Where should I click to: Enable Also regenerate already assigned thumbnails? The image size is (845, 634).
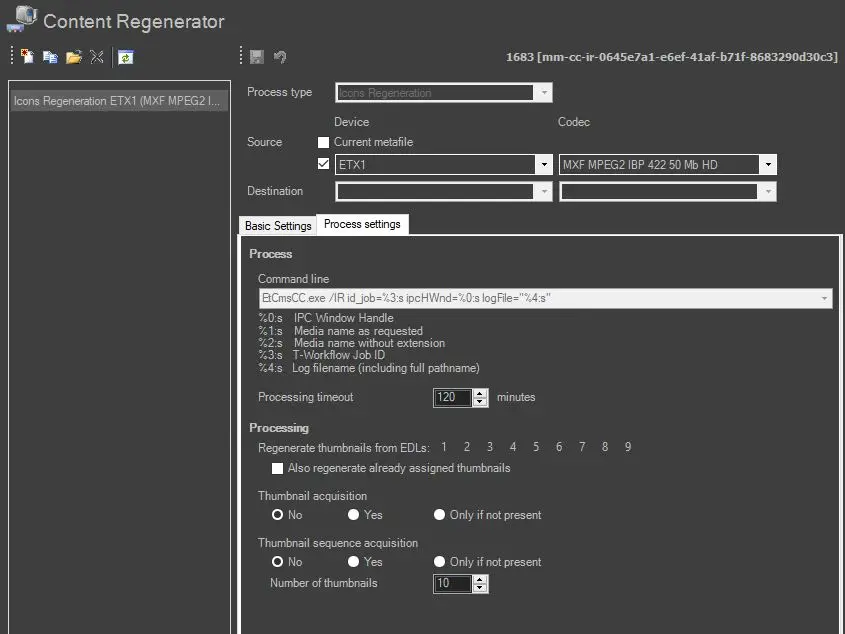[x=278, y=468]
